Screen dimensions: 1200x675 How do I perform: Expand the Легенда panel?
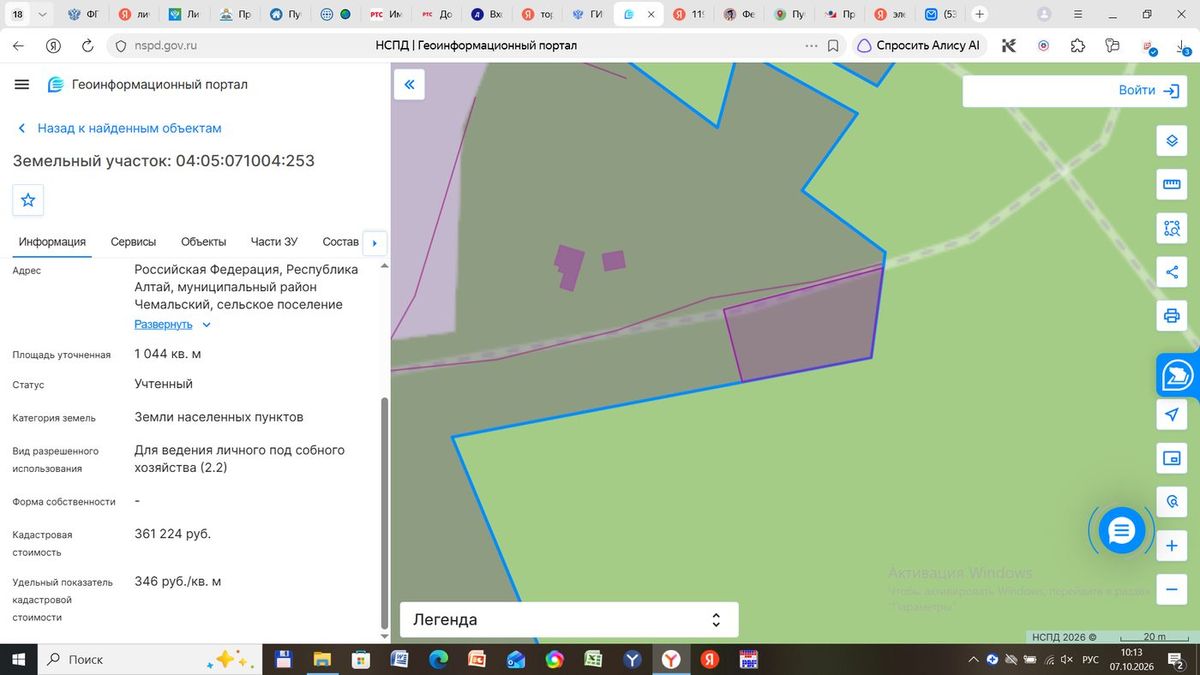tap(569, 620)
